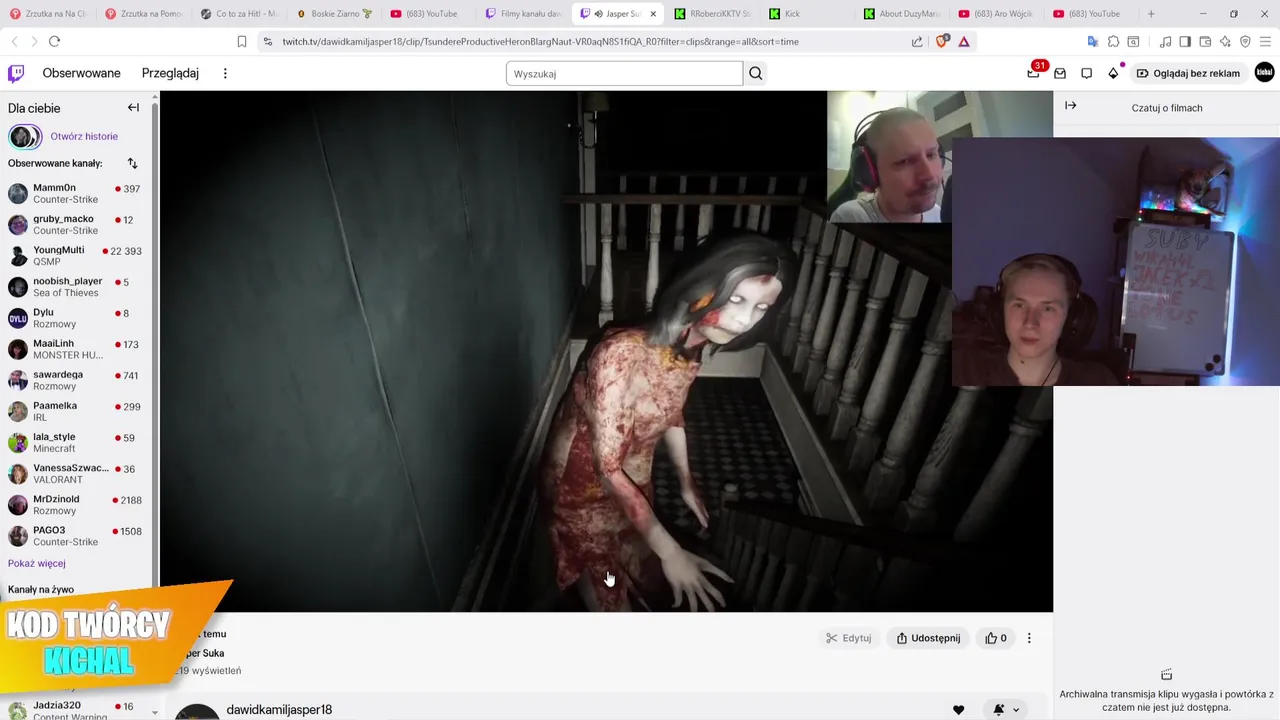Click the Wyszukaj search field
The image size is (1280, 720).
pos(624,73)
